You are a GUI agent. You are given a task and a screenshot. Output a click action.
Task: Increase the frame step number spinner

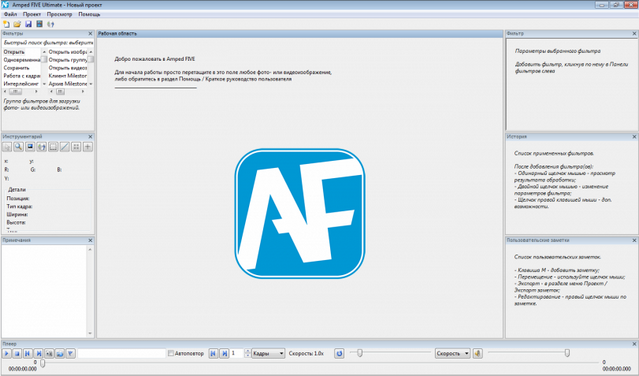(247, 351)
